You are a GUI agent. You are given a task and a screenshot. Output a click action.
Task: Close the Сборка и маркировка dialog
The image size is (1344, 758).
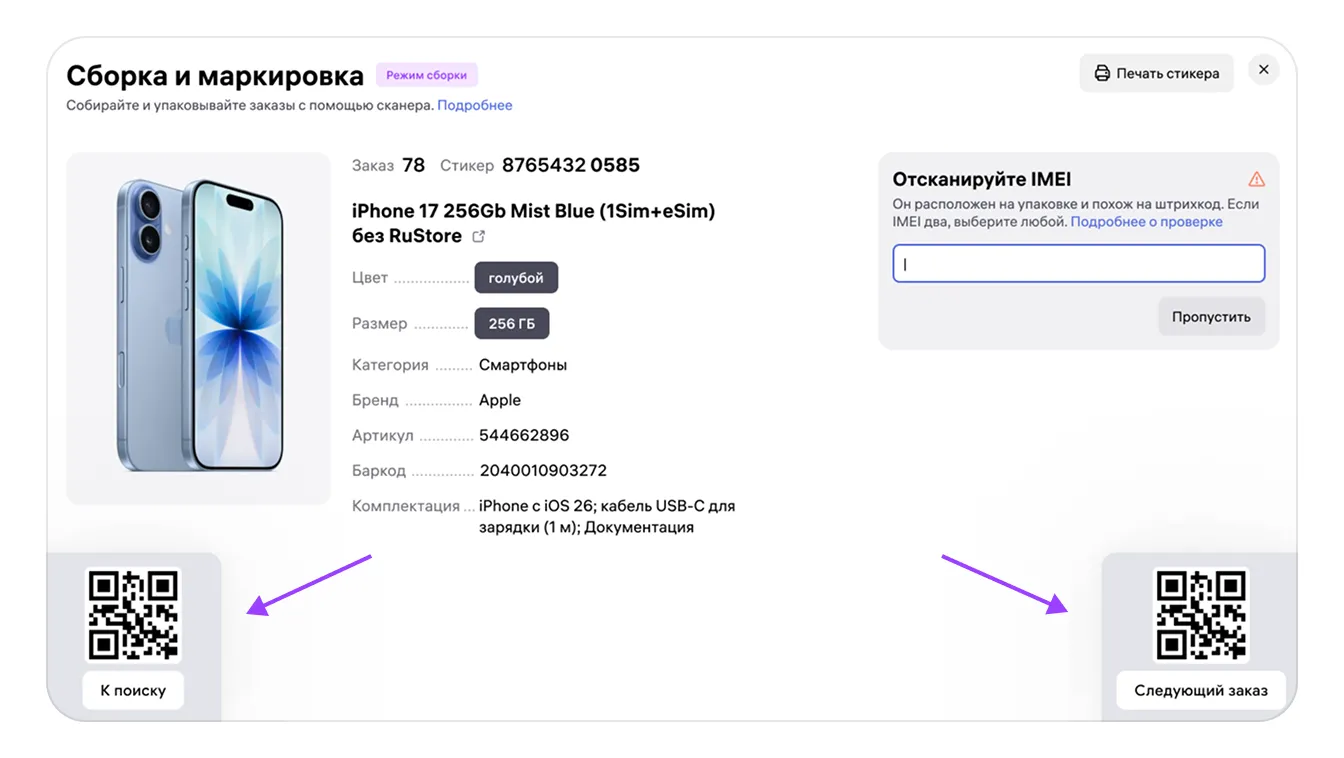(x=1264, y=70)
